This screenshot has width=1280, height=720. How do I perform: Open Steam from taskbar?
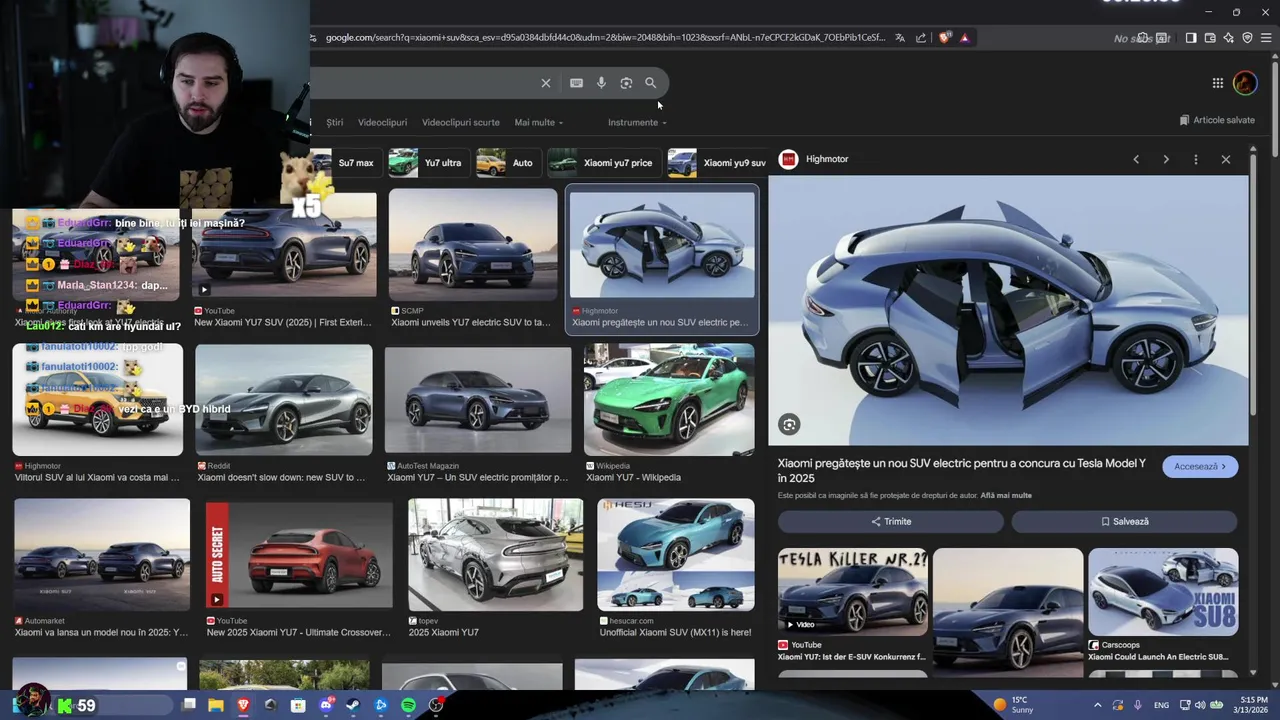[353, 706]
